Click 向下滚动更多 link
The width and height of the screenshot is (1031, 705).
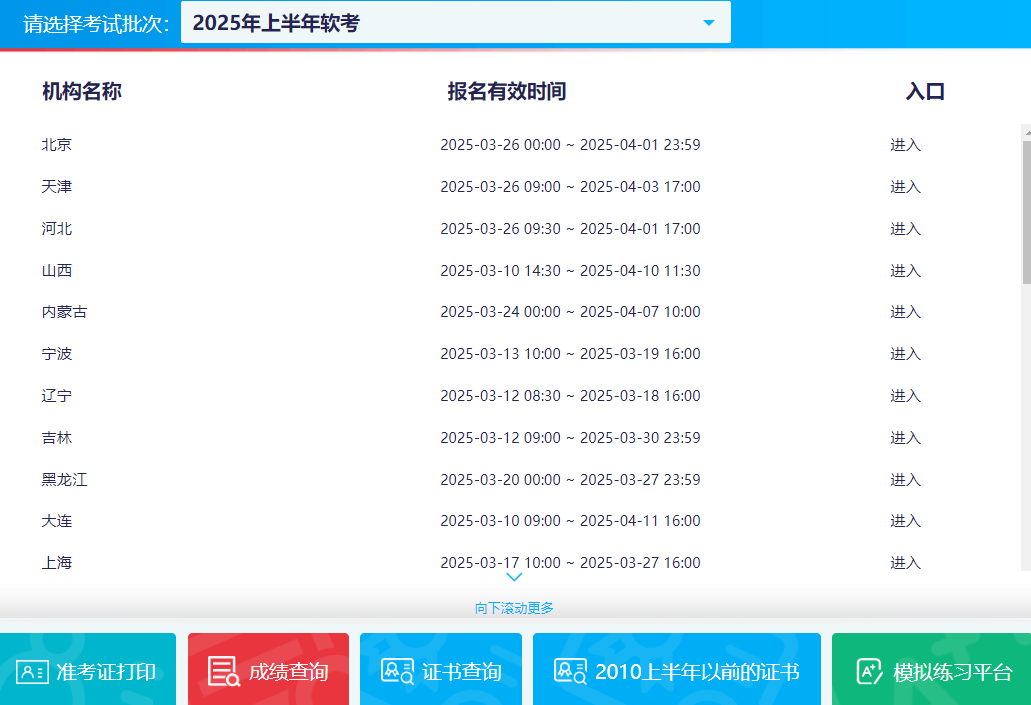(514, 608)
